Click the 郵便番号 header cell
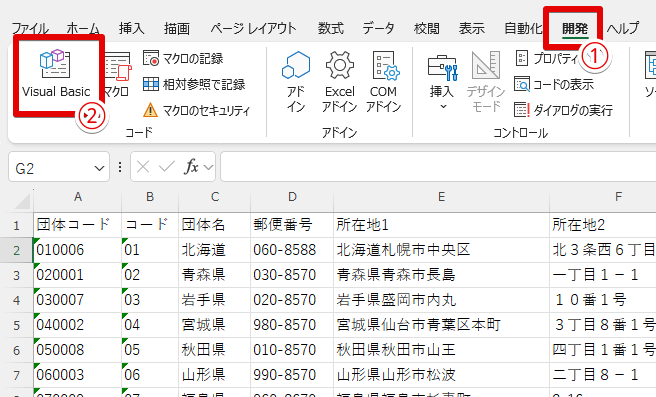 pyautogui.click(x=292, y=225)
